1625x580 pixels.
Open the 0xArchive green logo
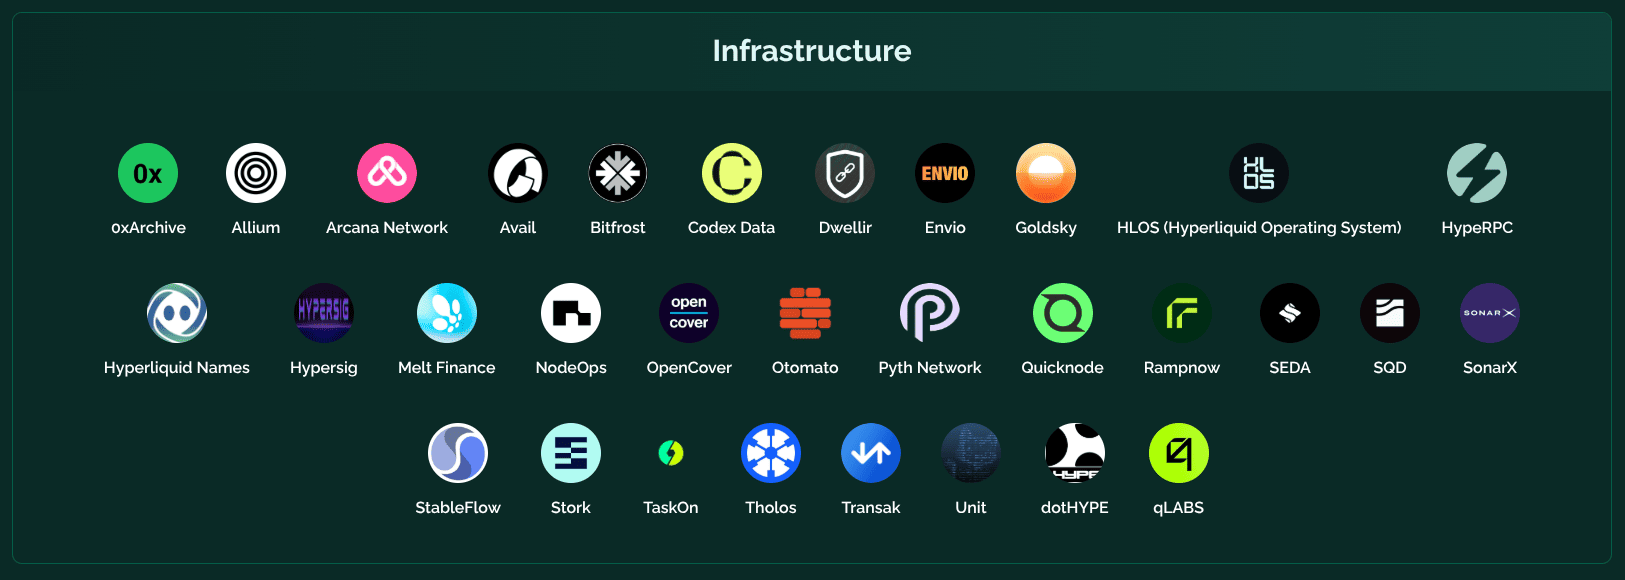[148, 173]
